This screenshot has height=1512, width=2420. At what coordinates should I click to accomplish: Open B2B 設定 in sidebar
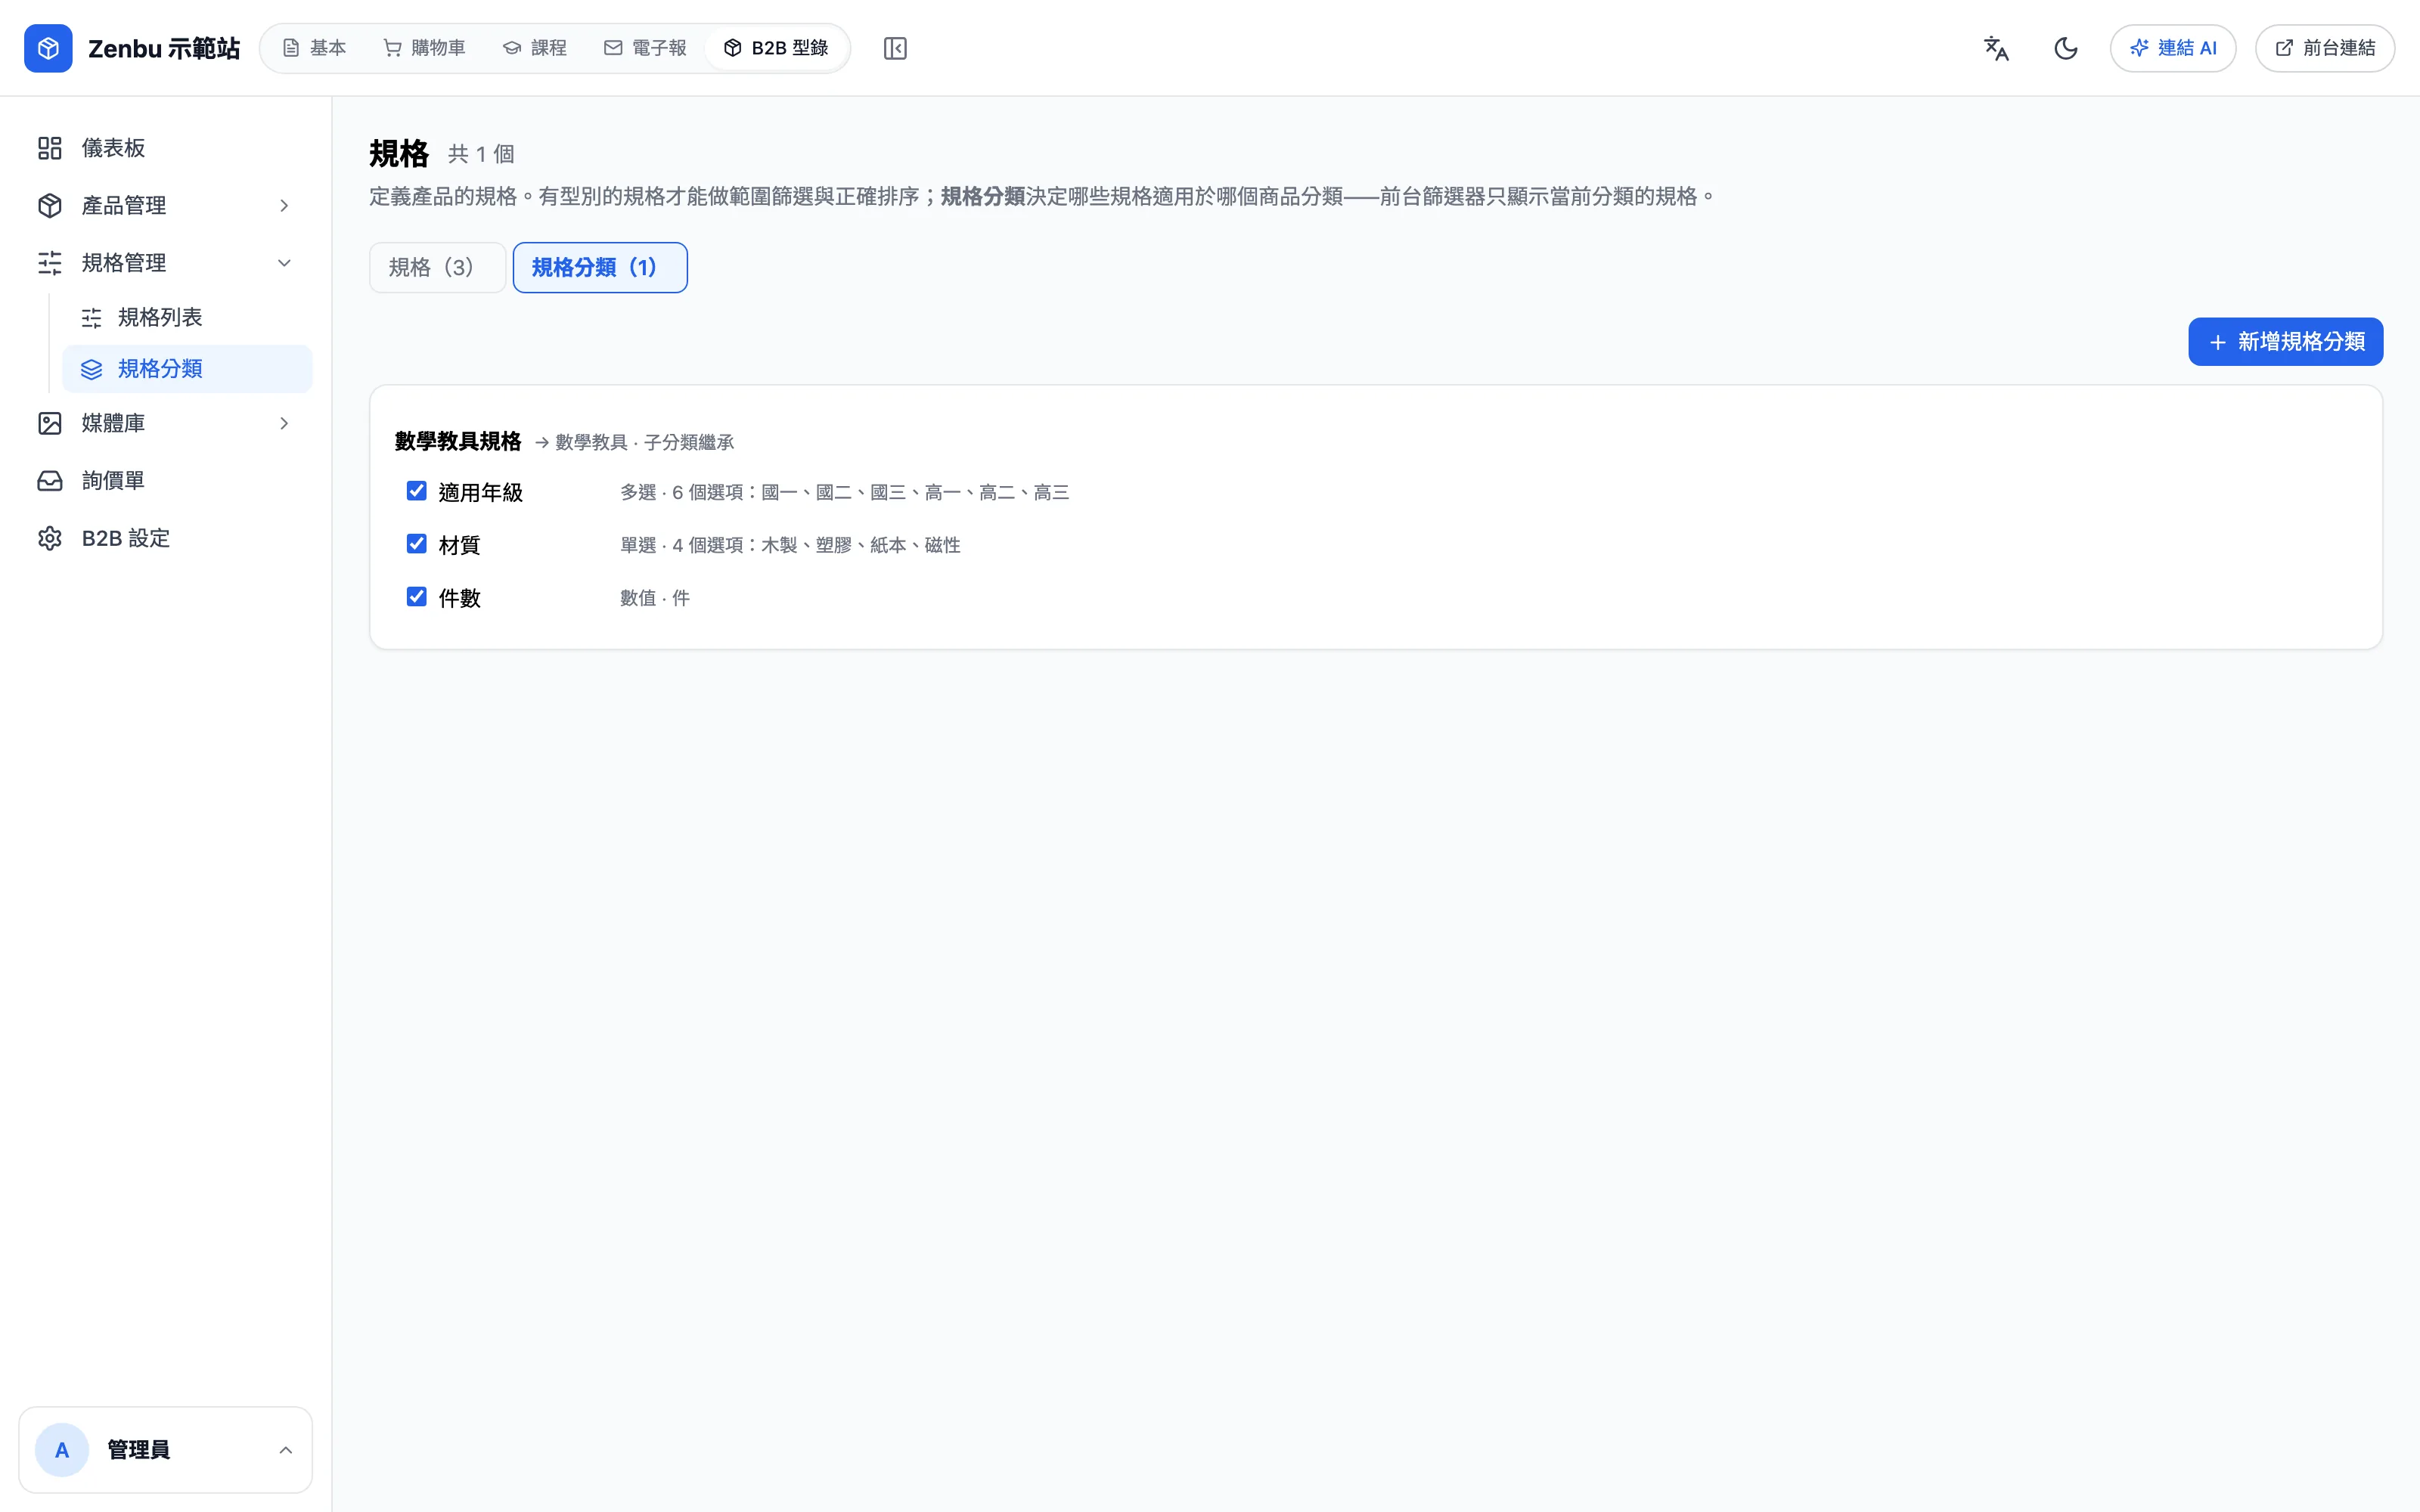[x=166, y=538]
